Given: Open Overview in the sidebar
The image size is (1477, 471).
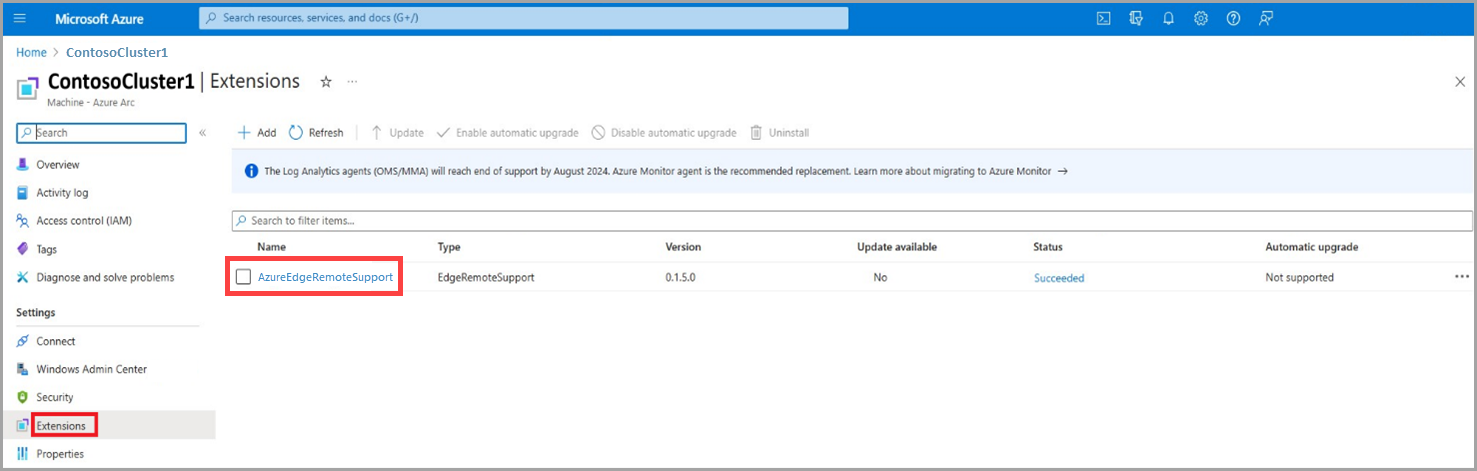Looking at the screenshot, I should [x=58, y=165].
